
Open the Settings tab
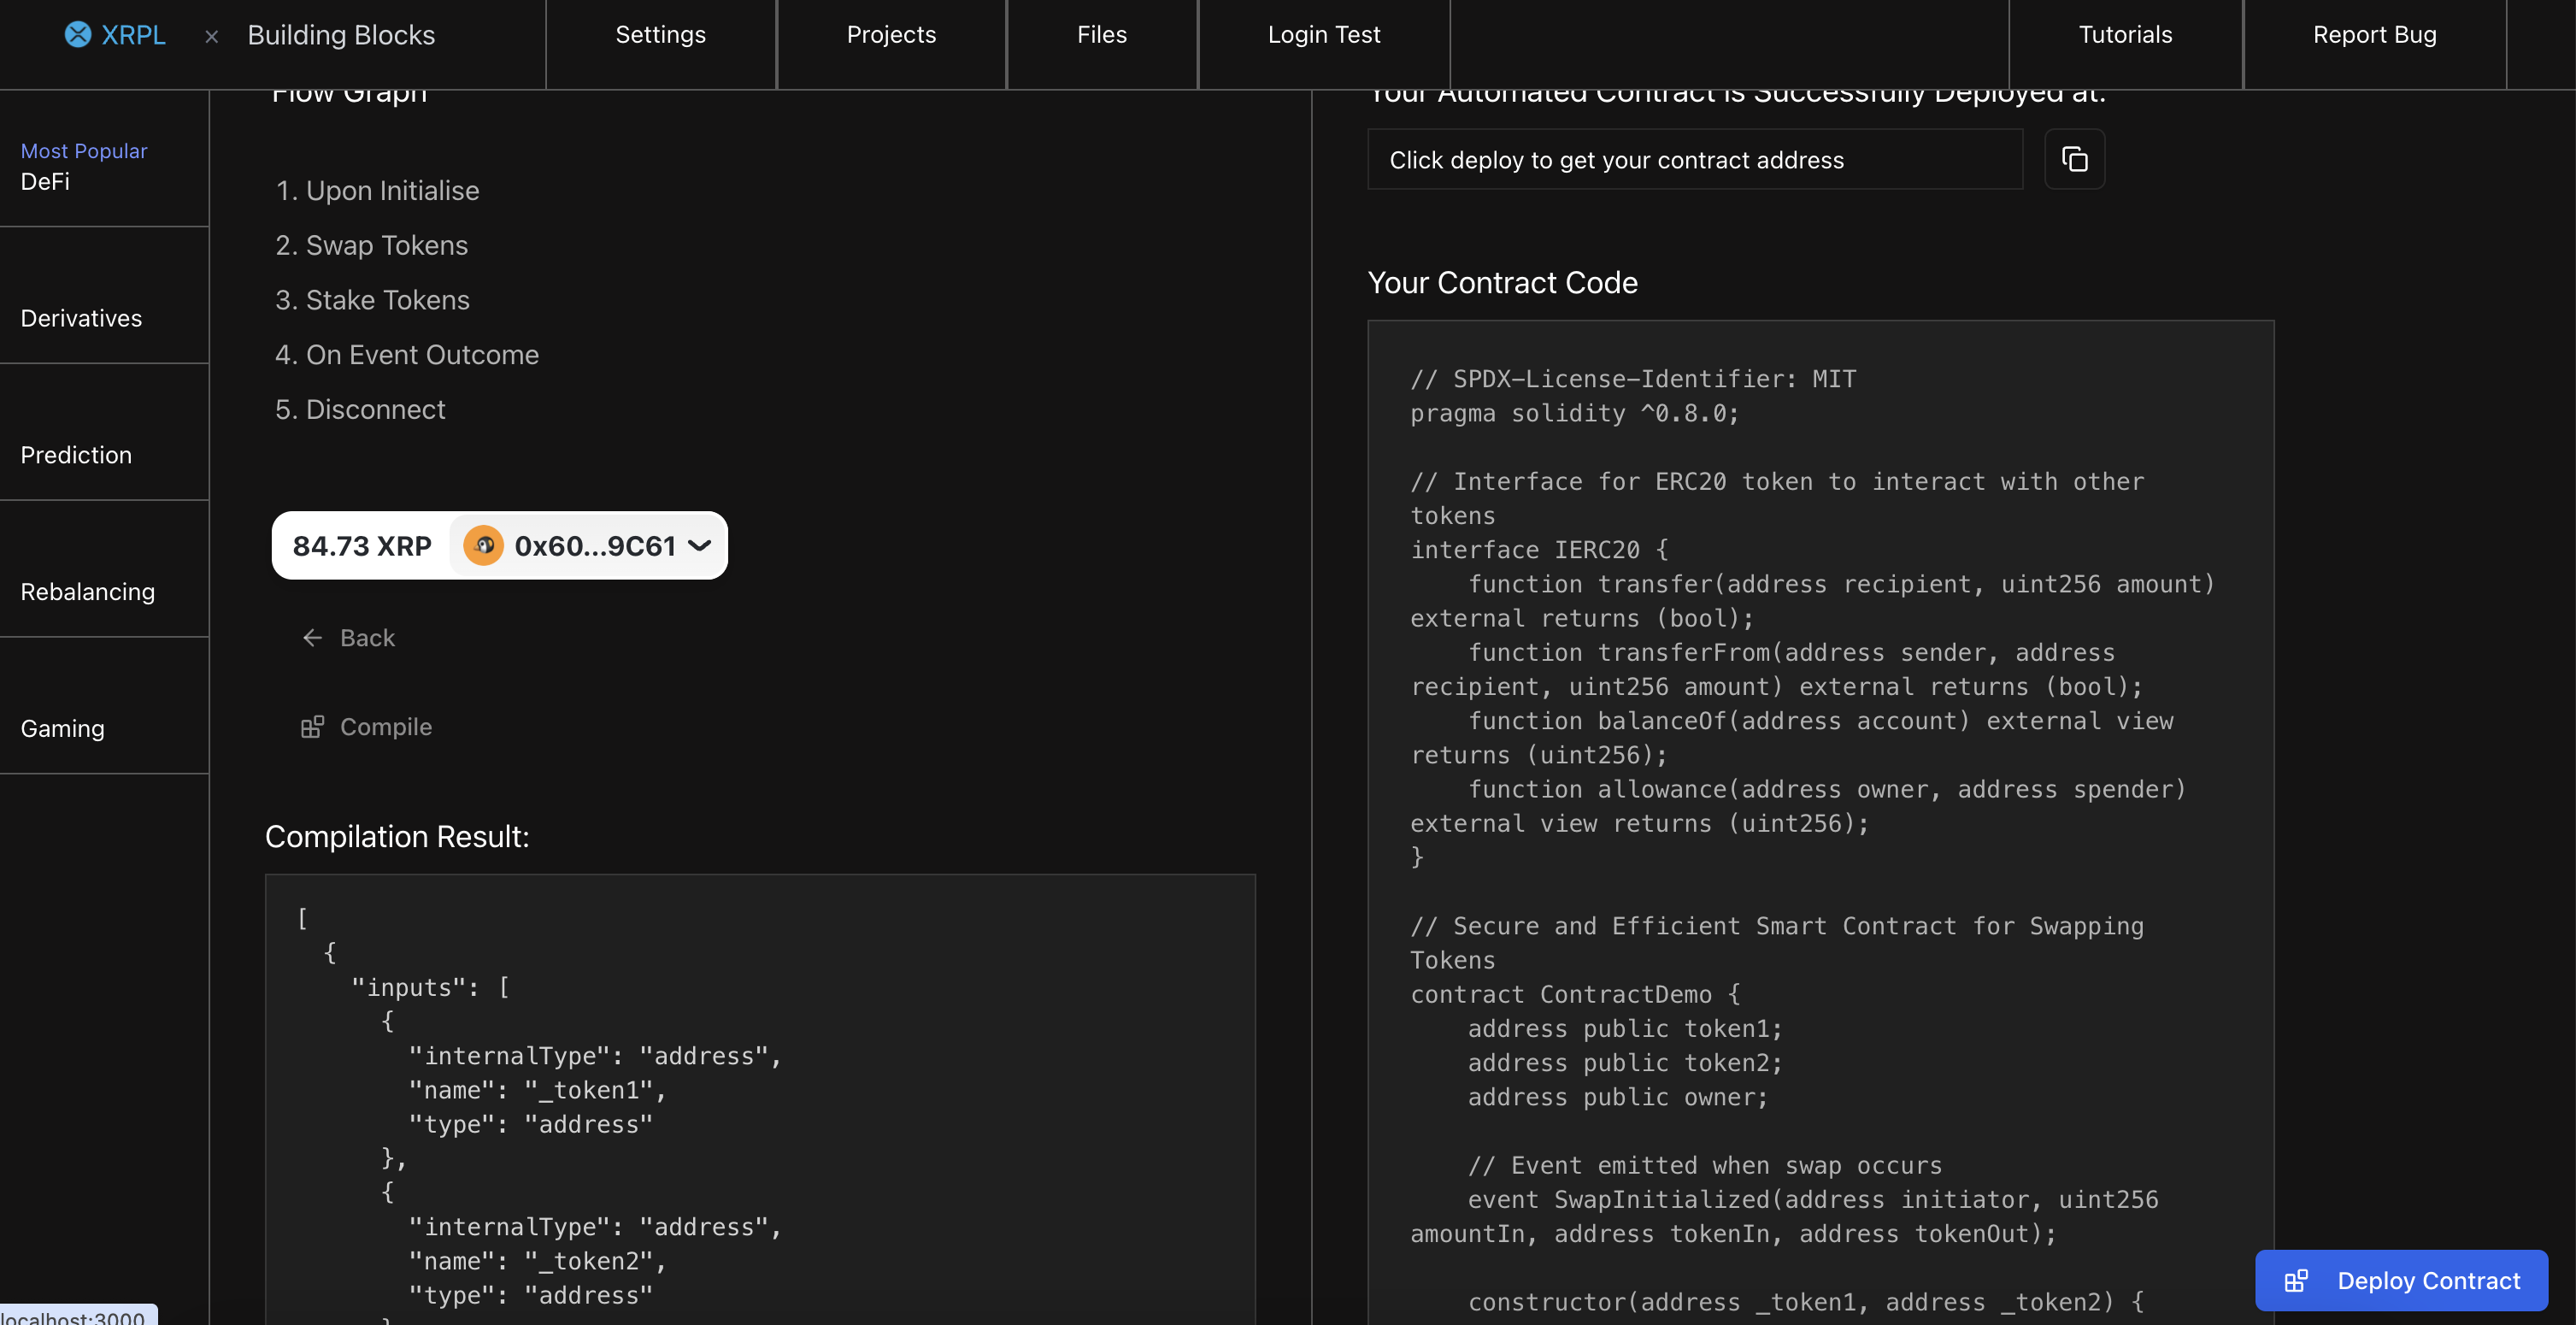click(660, 35)
